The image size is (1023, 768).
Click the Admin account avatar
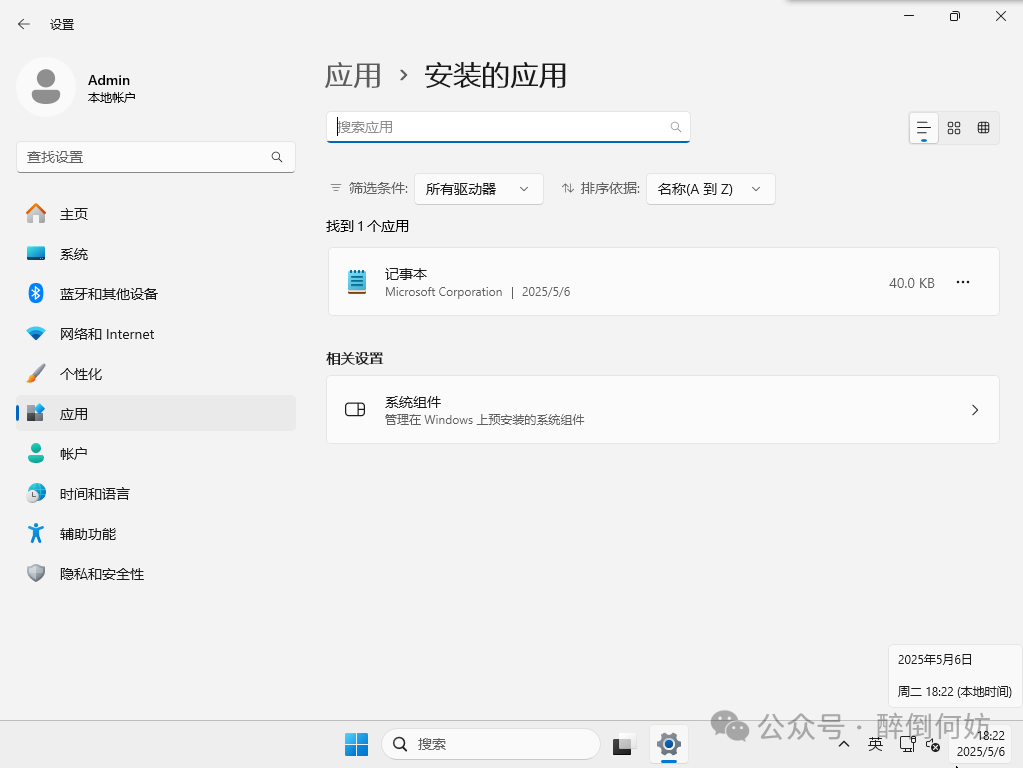[x=45, y=87]
